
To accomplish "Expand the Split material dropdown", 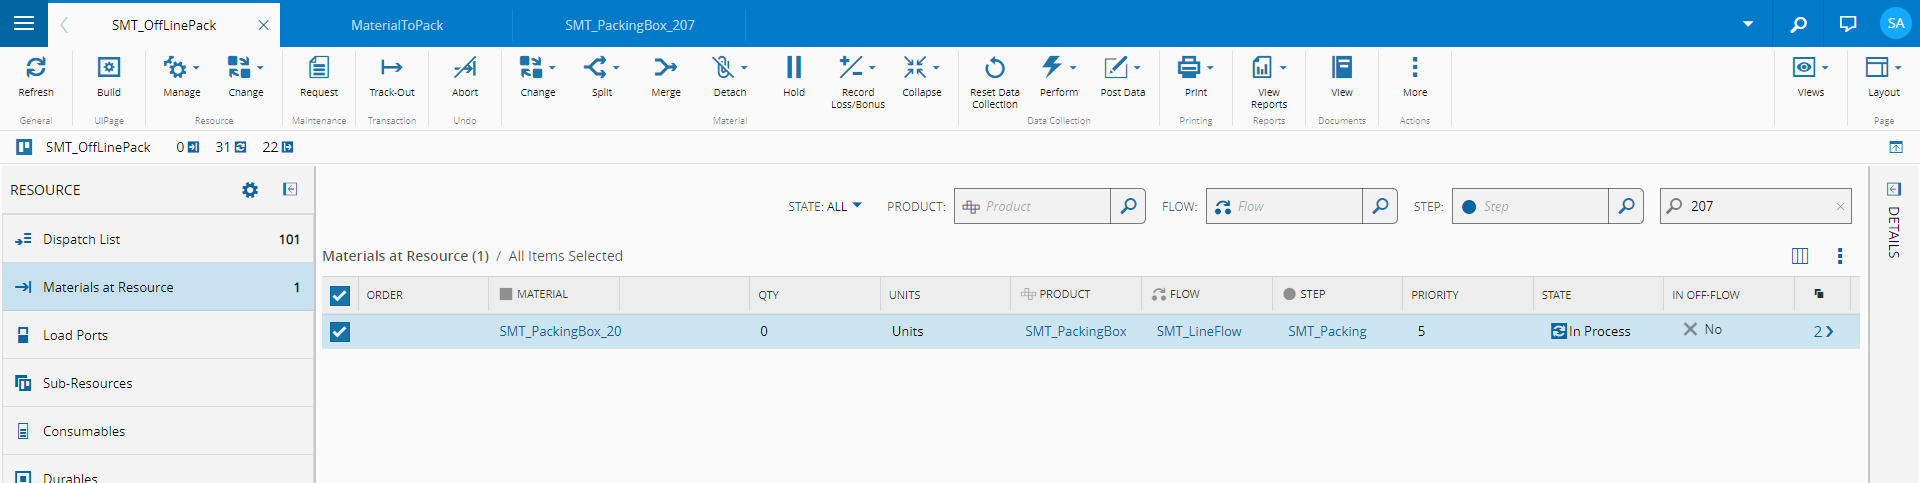I will tap(616, 68).
